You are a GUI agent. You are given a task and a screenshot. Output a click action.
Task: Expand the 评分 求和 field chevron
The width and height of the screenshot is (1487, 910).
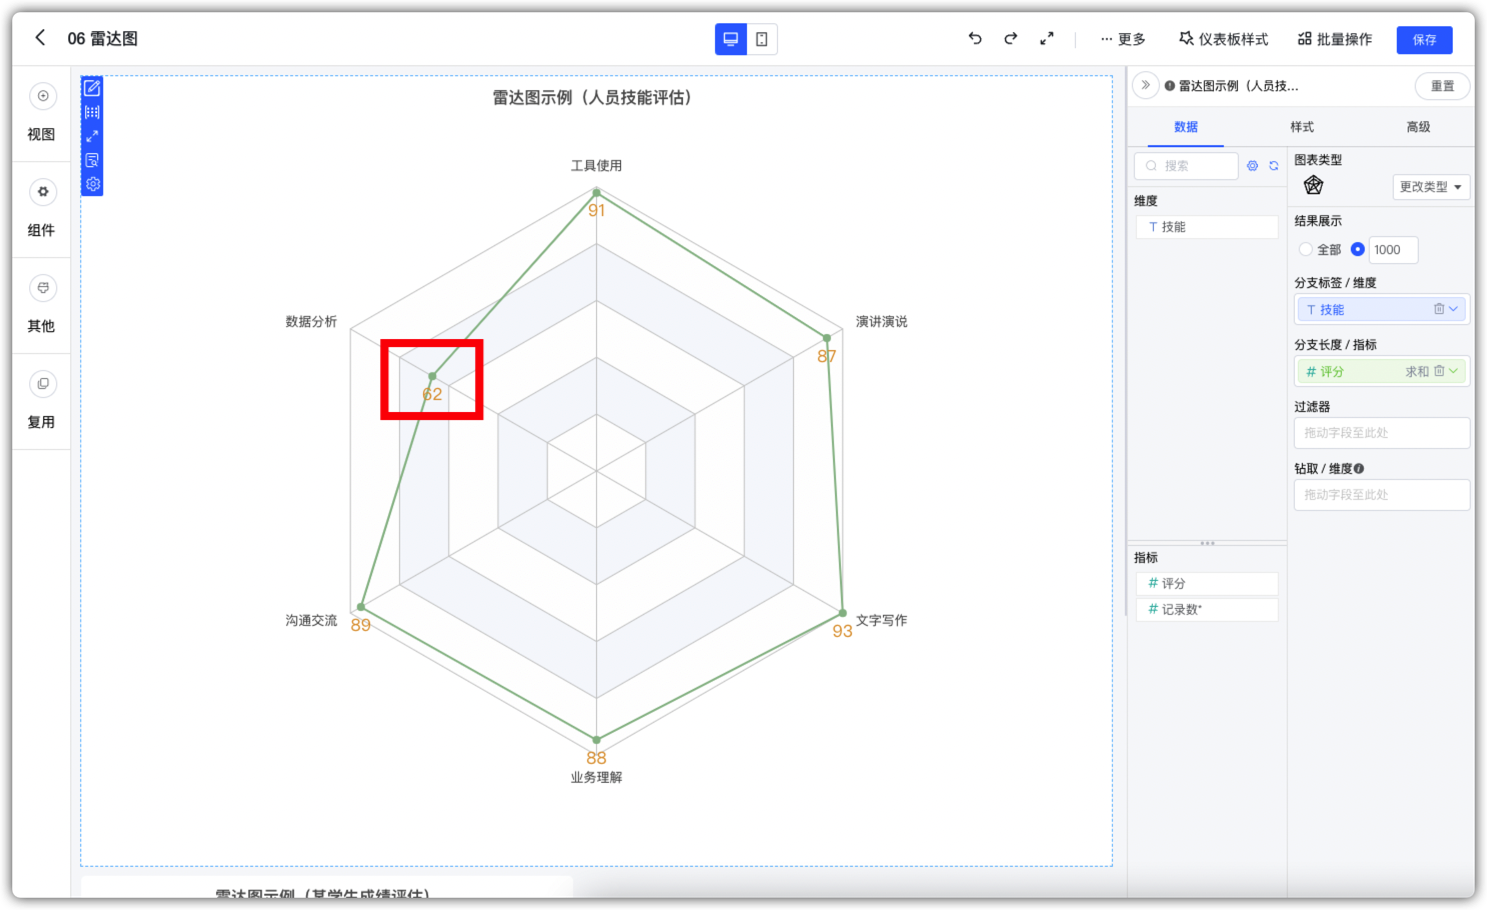click(1454, 371)
